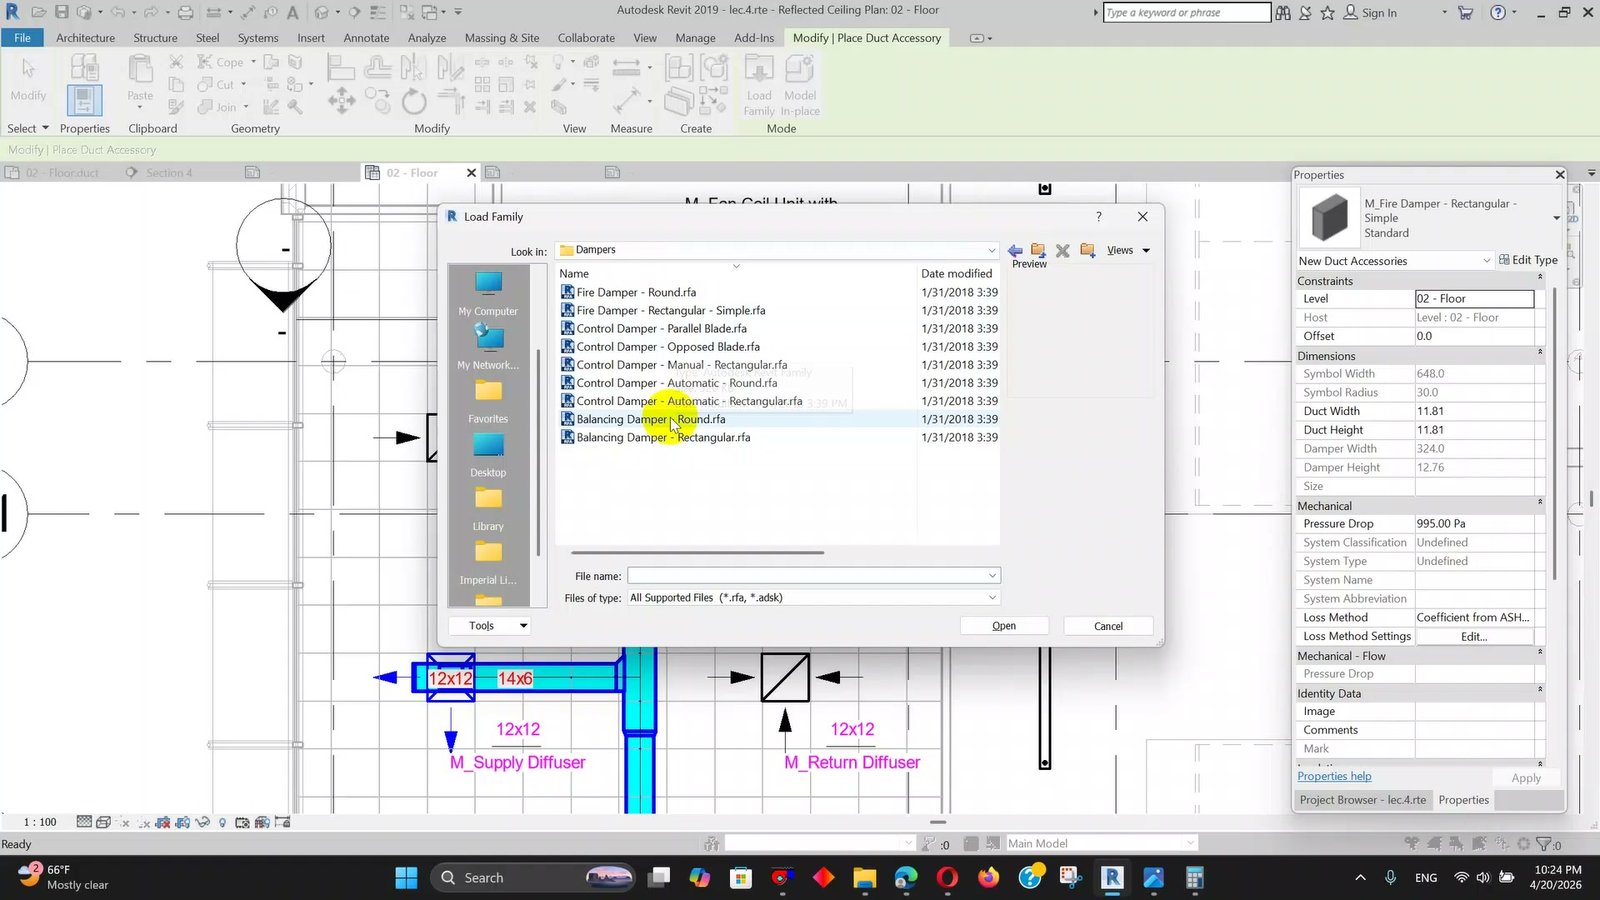Go up one folder level in Load Family
Image resolution: width=1600 pixels, height=900 pixels.
[x=1038, y=250]
